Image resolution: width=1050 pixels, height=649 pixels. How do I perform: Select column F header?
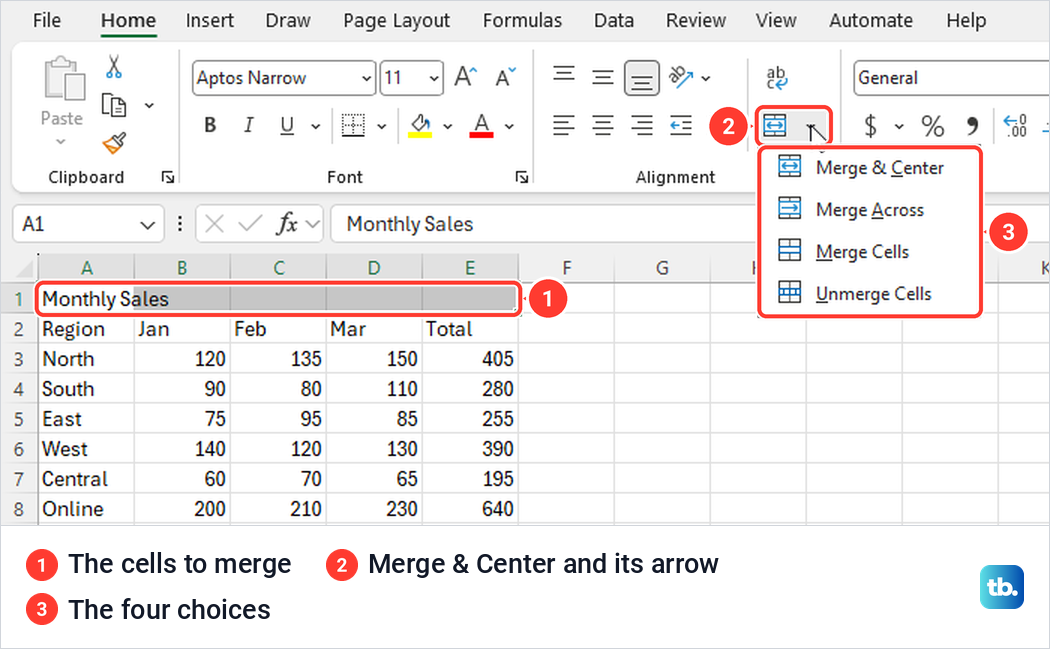[567, 268]
